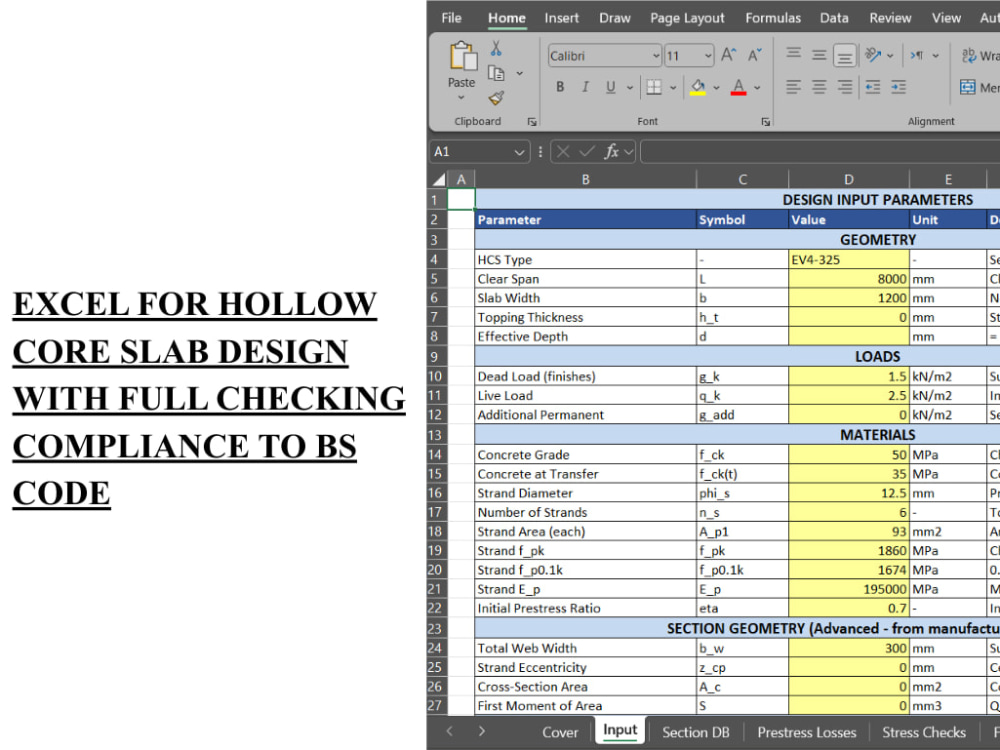
Task: Open Font settings dialog launcher
Action: (765, 122)
